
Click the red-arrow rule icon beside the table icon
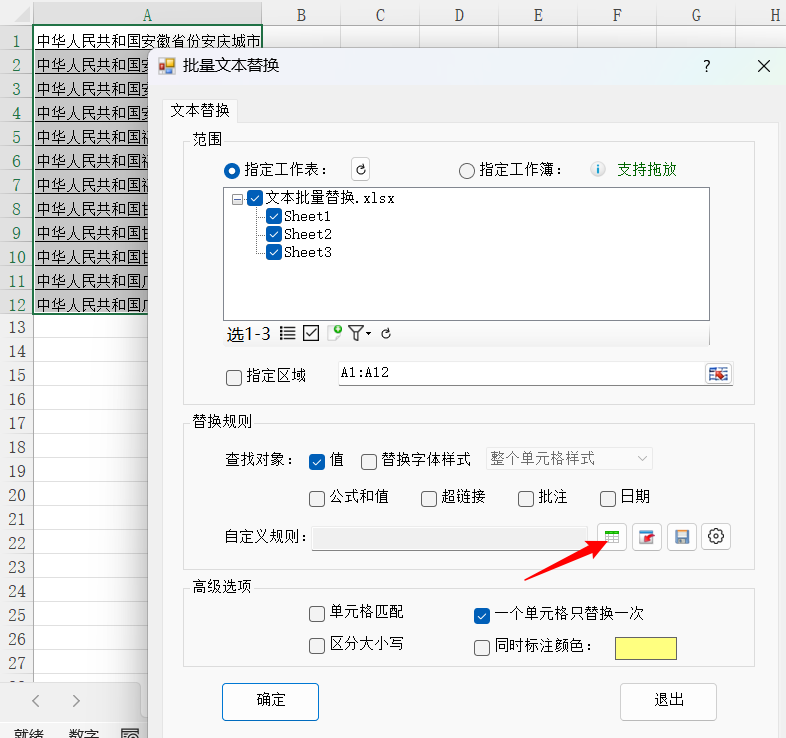647,537
